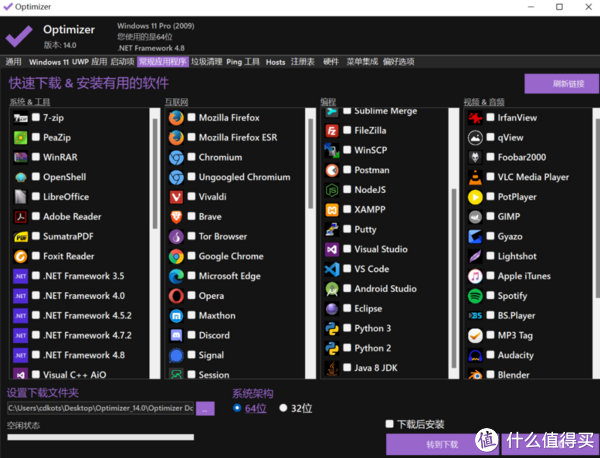Click the Putty icon
The image size is (600, 458).
pos(332,230)
